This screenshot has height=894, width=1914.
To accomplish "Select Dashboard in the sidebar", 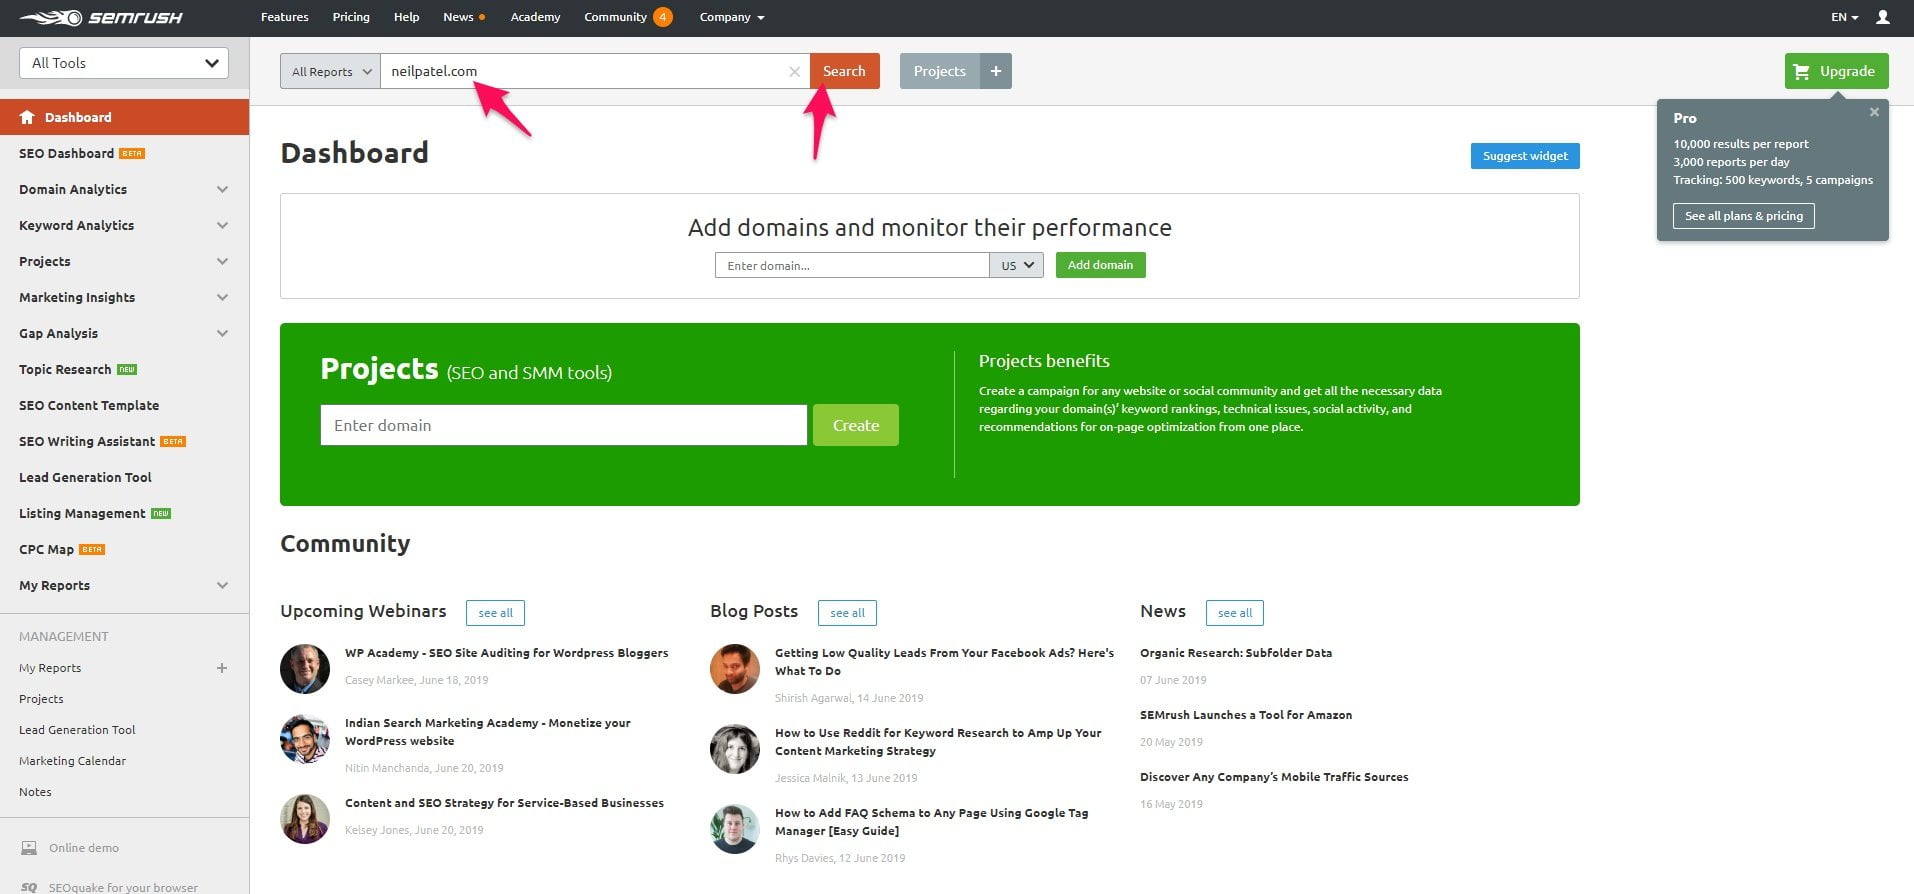I will tap(124, 117).
